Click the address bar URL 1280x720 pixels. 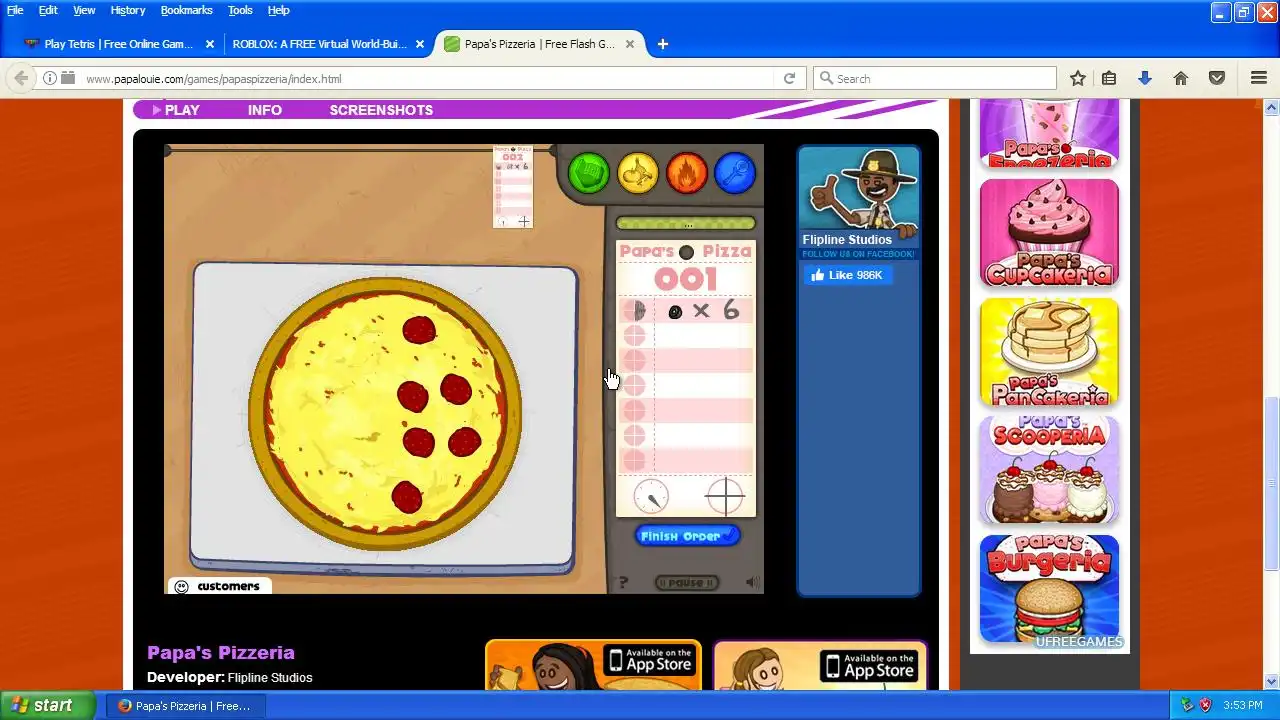click(213, 79)
